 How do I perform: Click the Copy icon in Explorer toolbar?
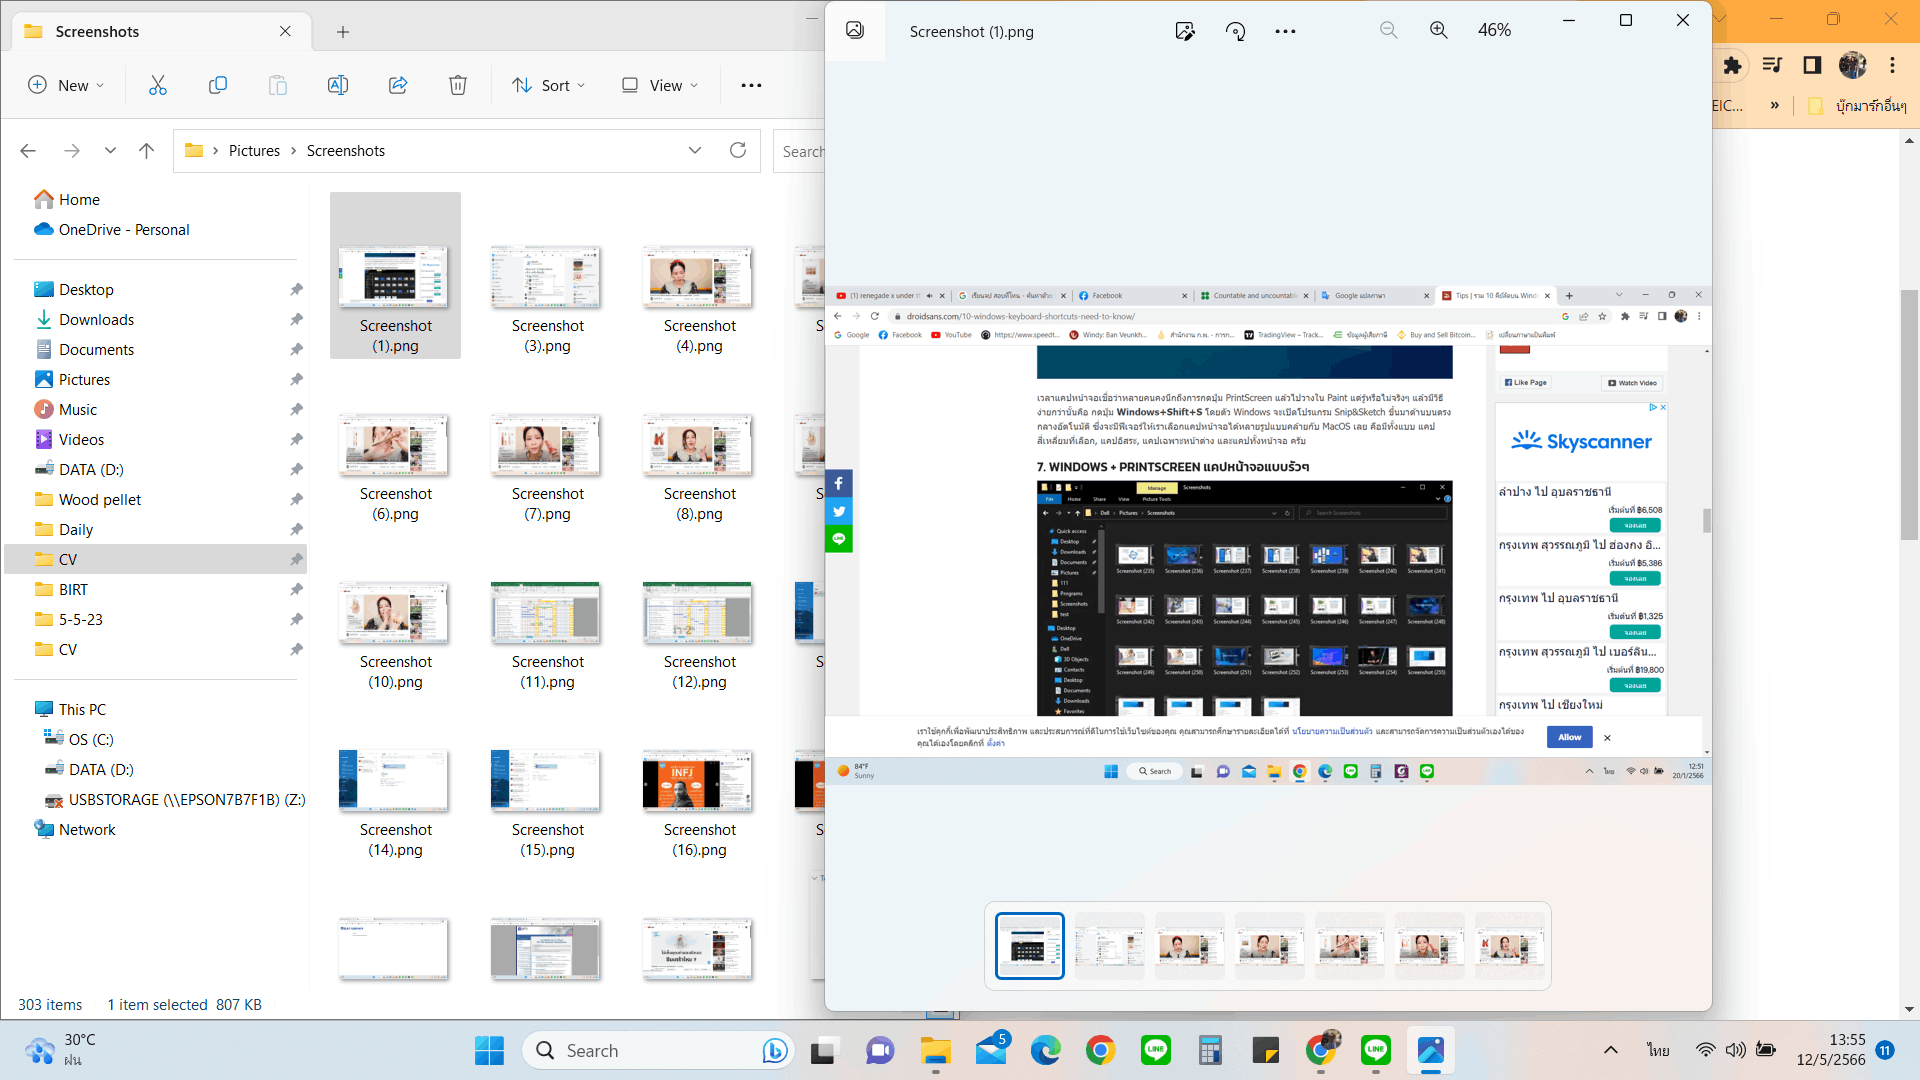click(x=218, y=85)
